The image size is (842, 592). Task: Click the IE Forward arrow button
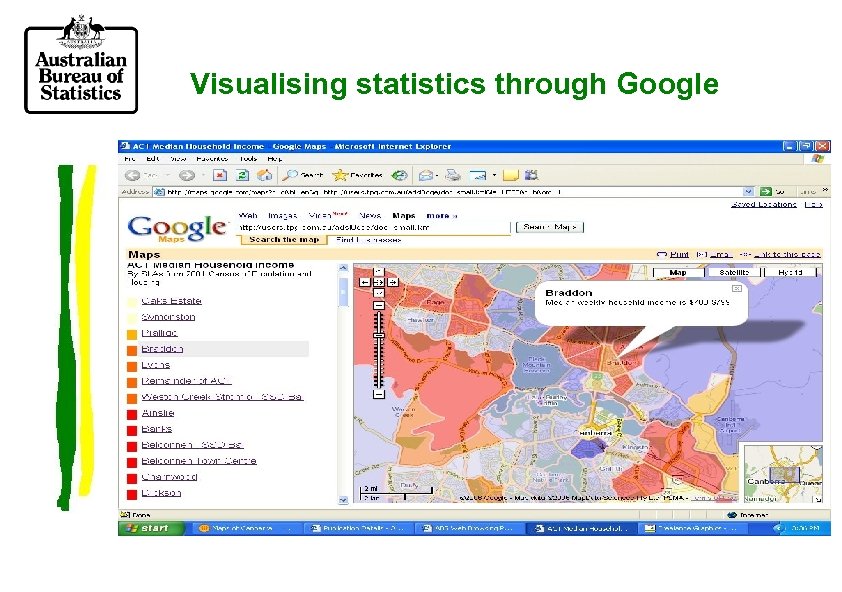186,175
